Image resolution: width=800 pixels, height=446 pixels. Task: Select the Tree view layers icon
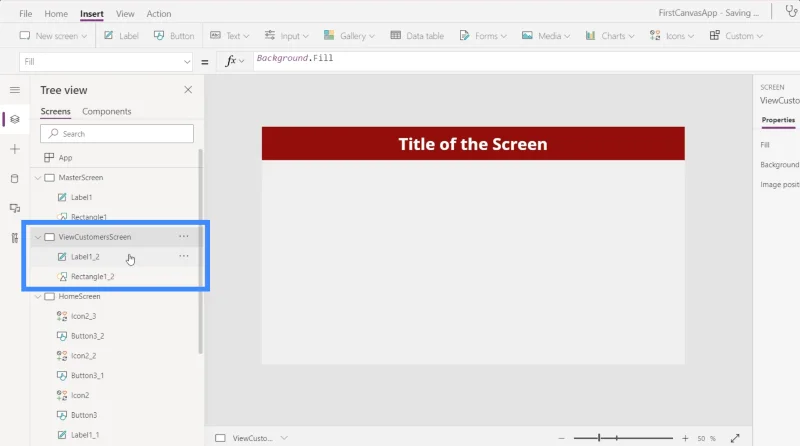tap(15, 119)
